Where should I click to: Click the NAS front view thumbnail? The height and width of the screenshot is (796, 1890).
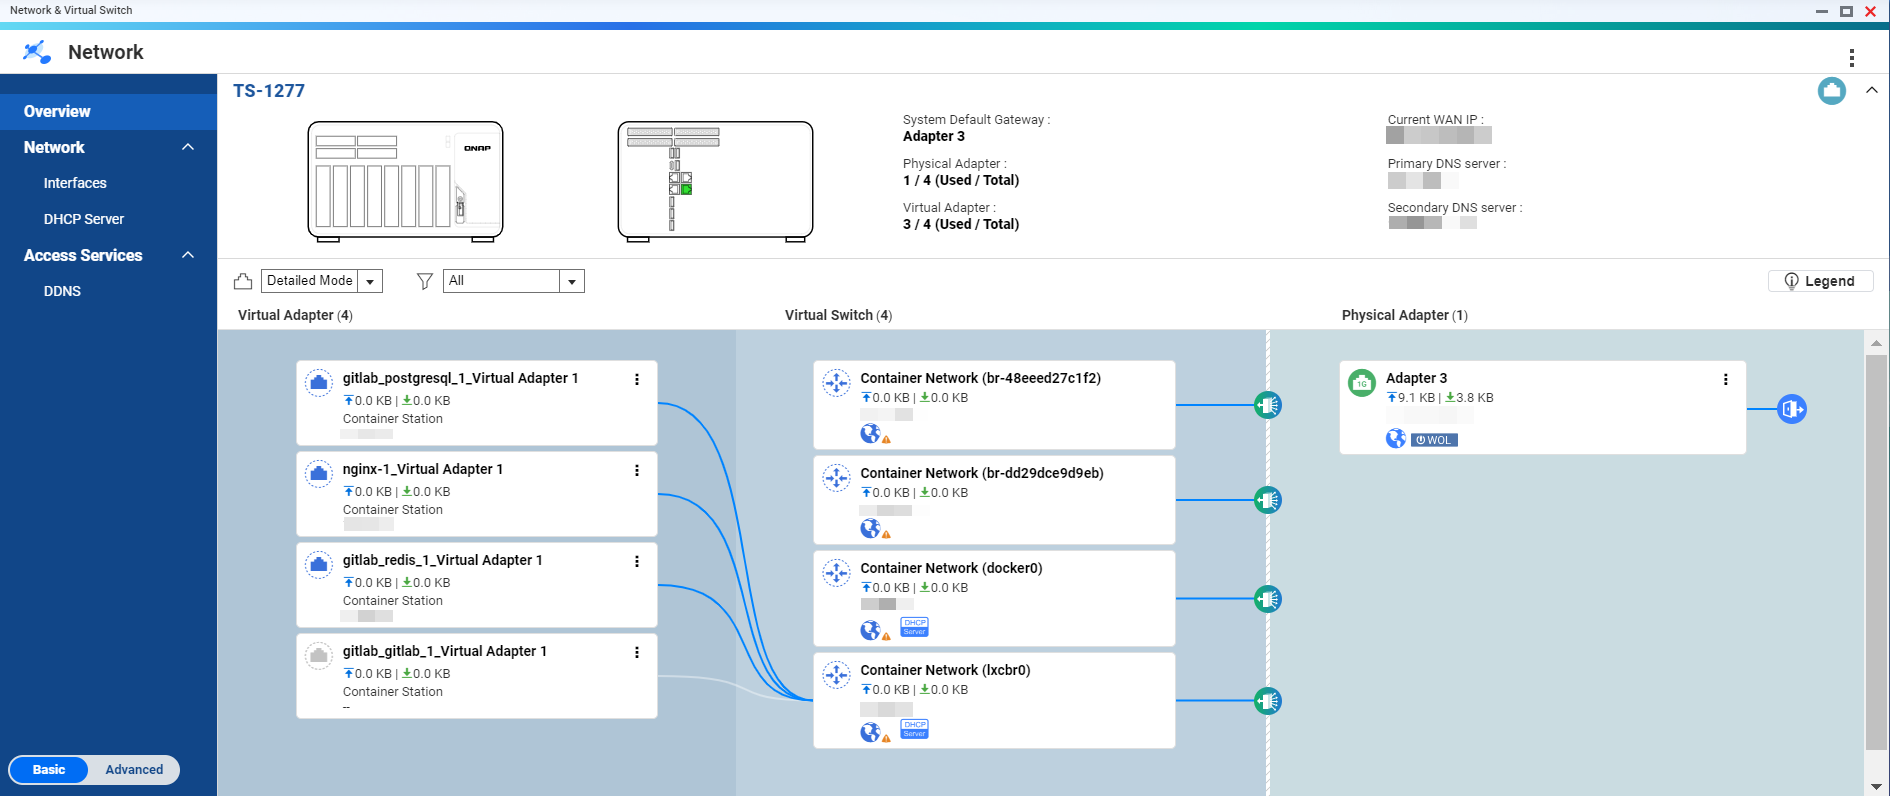405,181
